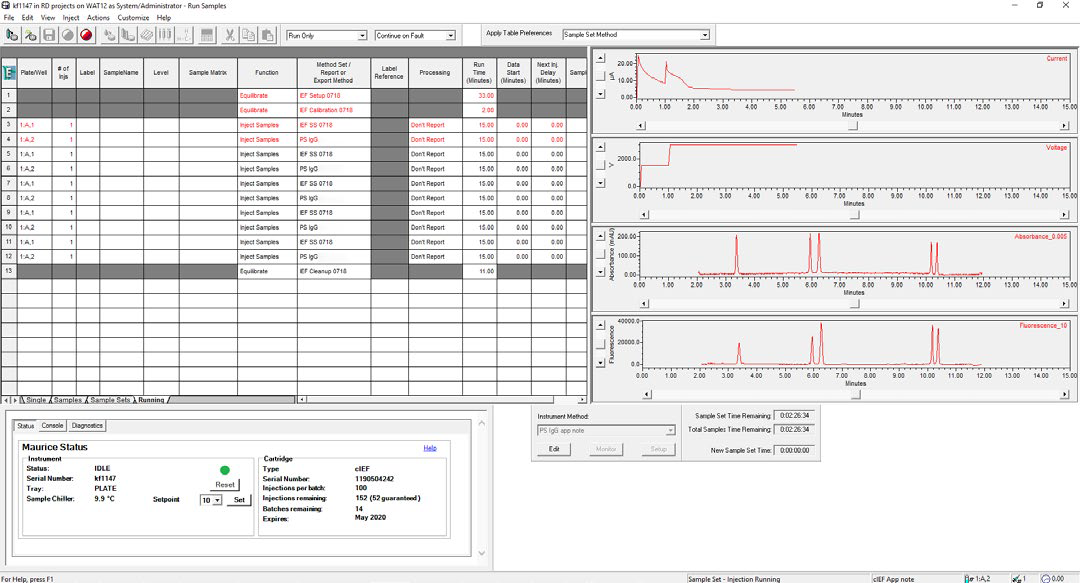Image resolution: width=1080 pixels, height=583 pixels.
Task: Select the red Abort run icon
Action: pos(86,34)
